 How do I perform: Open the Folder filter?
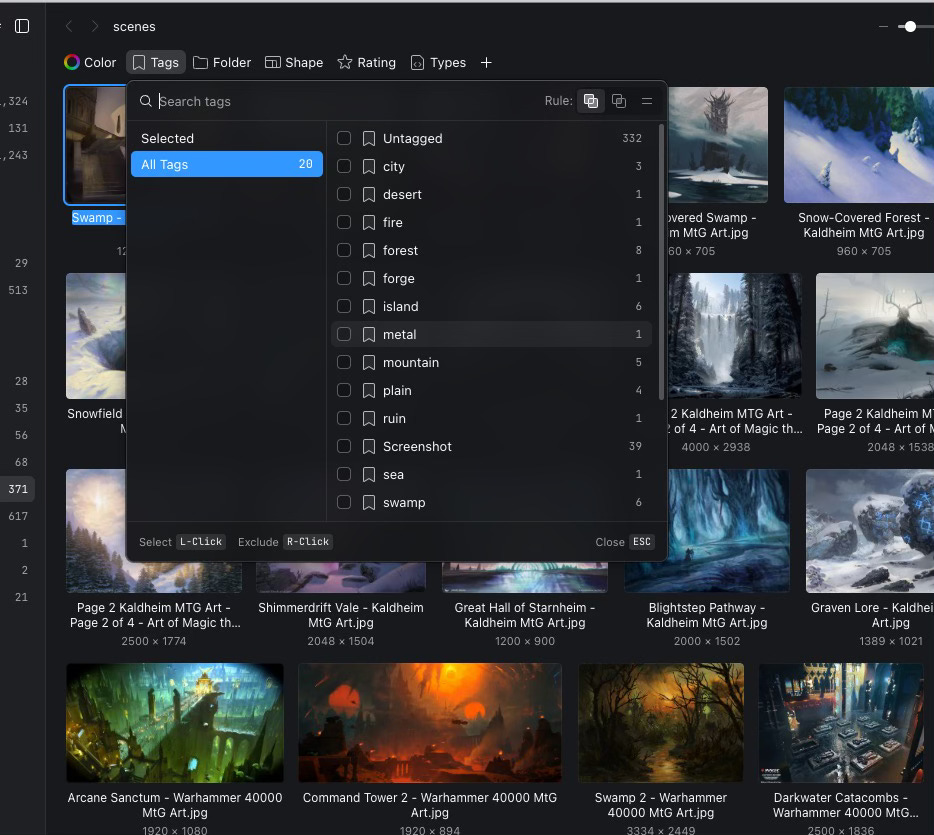[222, 63]
